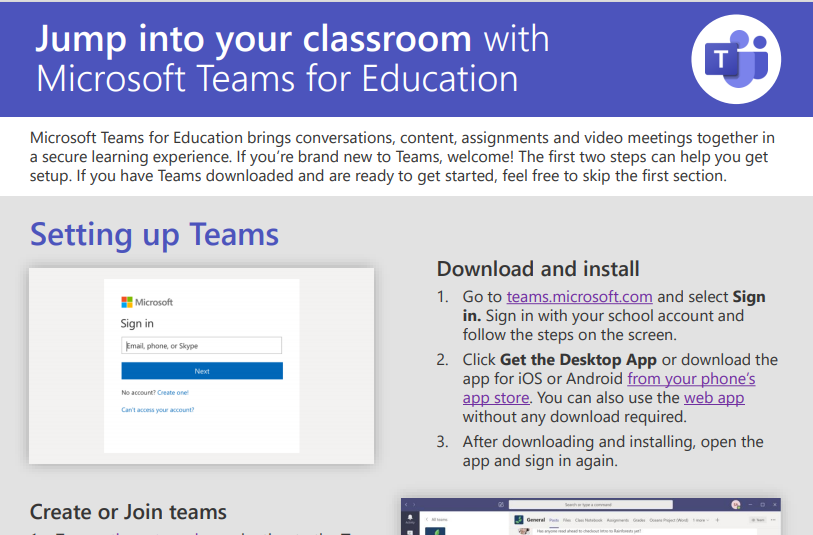Click the Team button in Teams screenshot
The width and height of the screenshot is (813, 535).
click(x=758, y=520)
